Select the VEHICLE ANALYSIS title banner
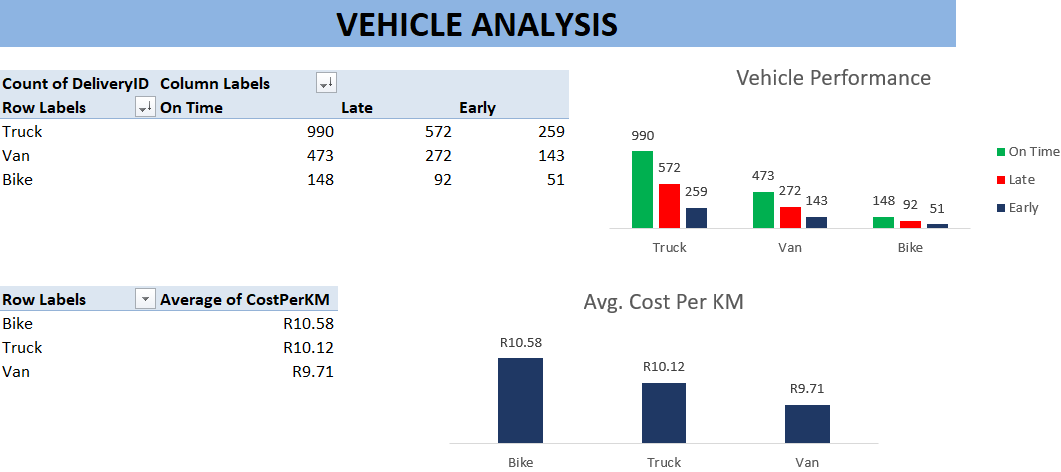1061x472 pixels. [x=477, y=24]
